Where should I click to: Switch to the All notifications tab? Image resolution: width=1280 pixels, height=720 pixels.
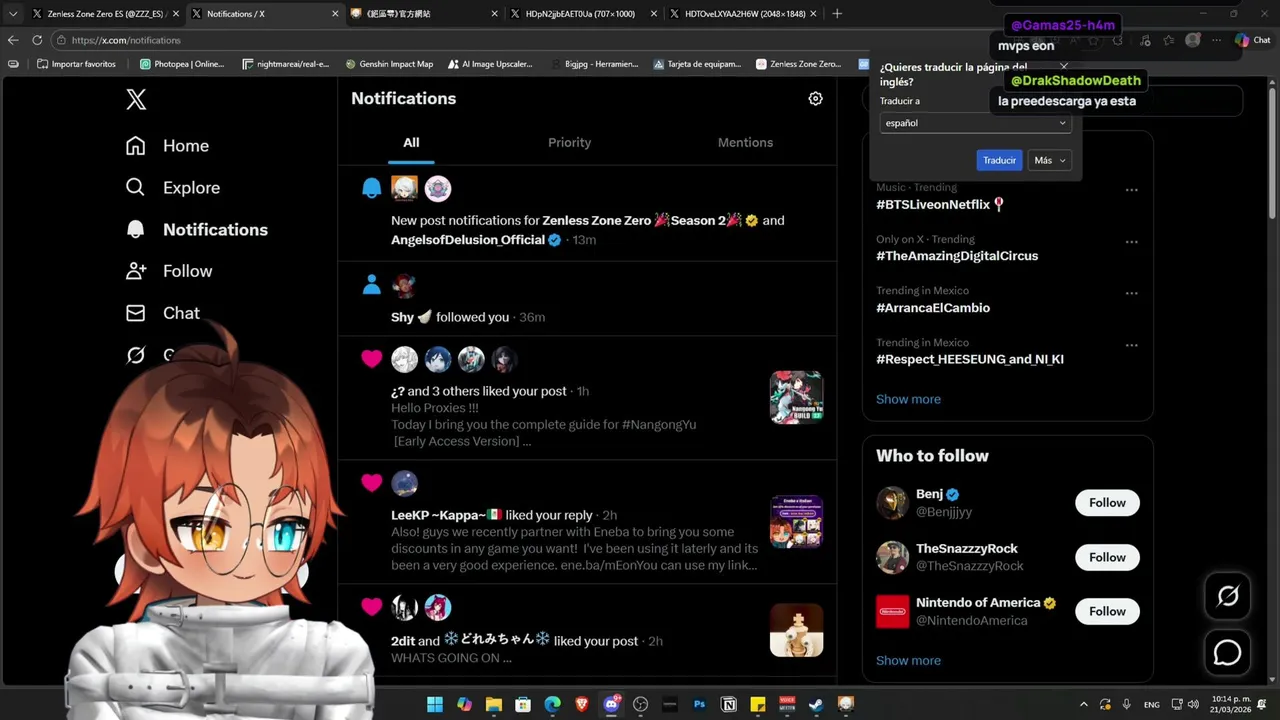pyautogui.click(x=411, y=143)
